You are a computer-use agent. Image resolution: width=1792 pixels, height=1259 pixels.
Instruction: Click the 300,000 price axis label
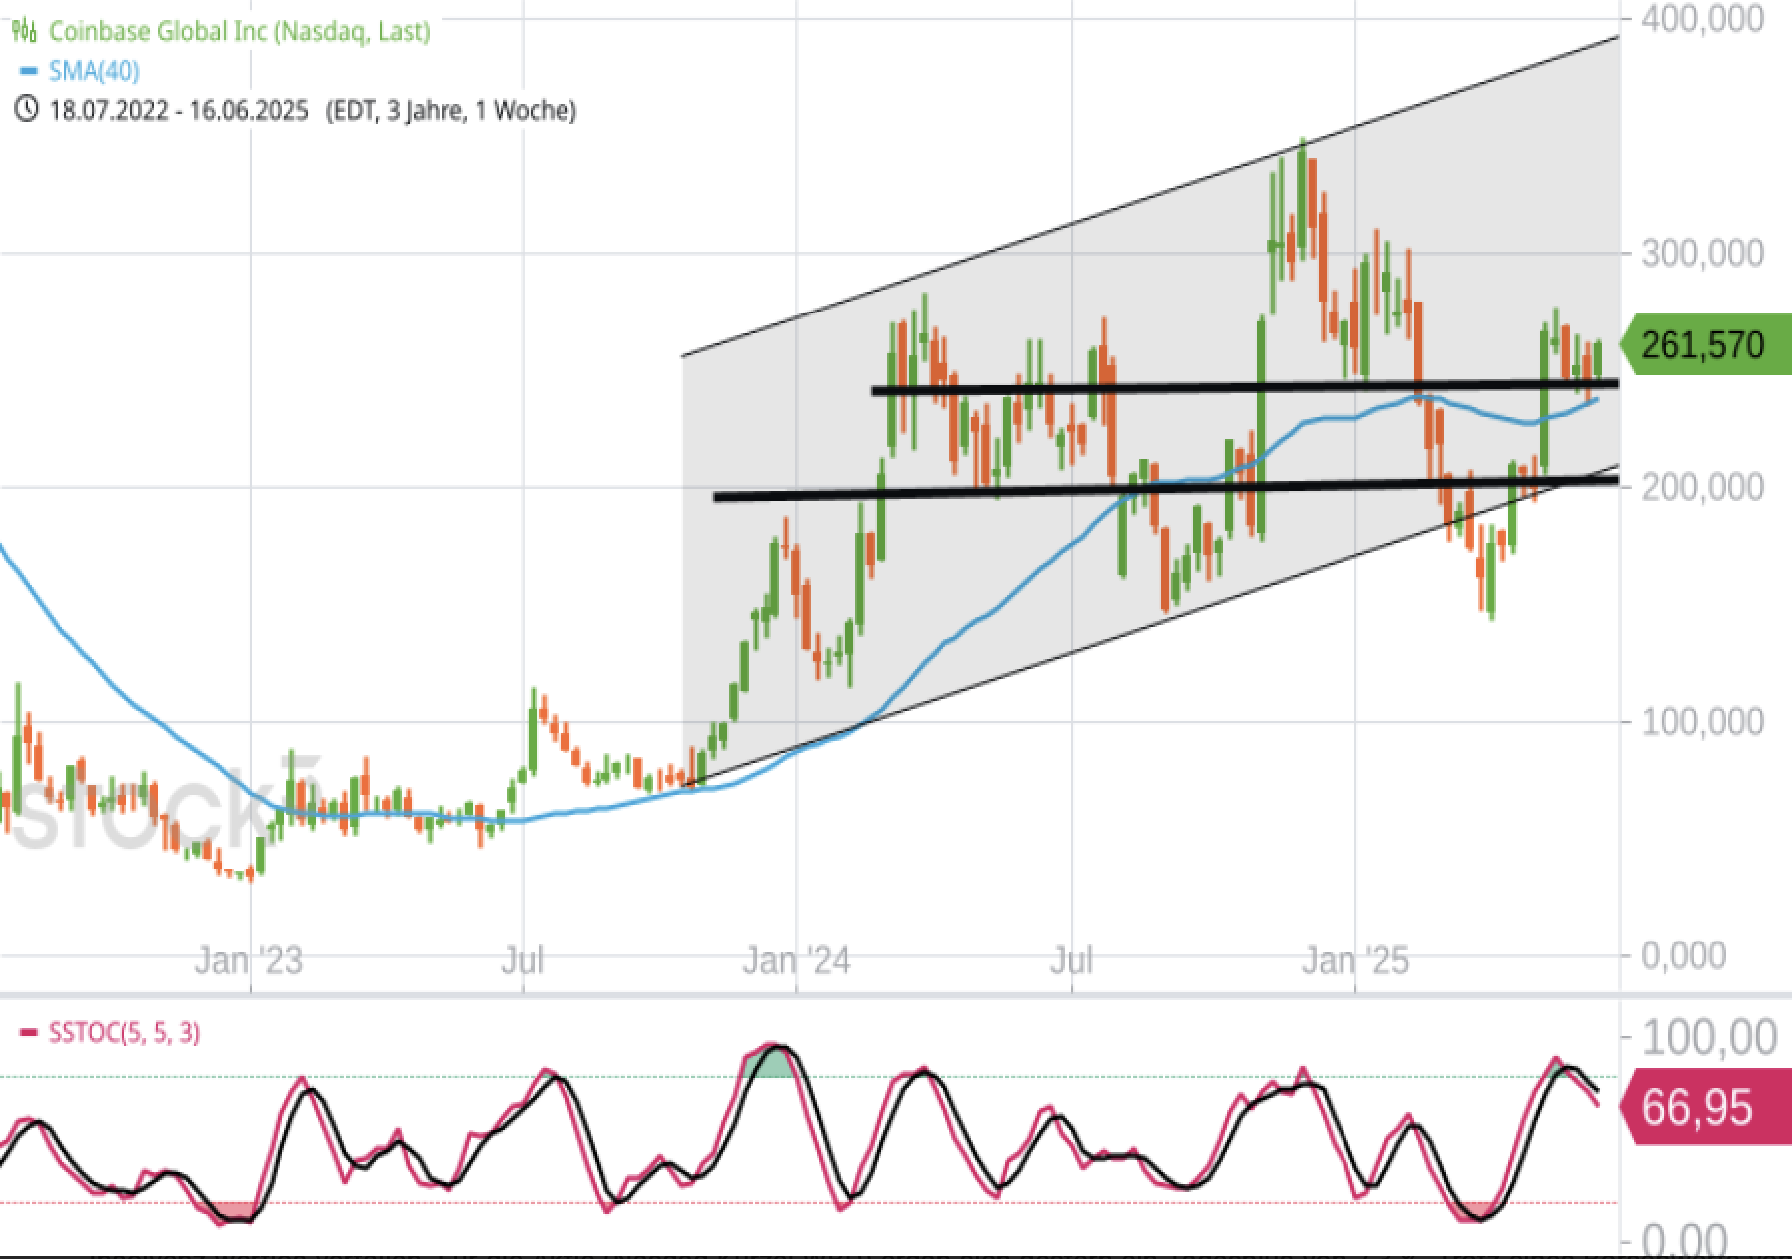[x=1702, y=253]
